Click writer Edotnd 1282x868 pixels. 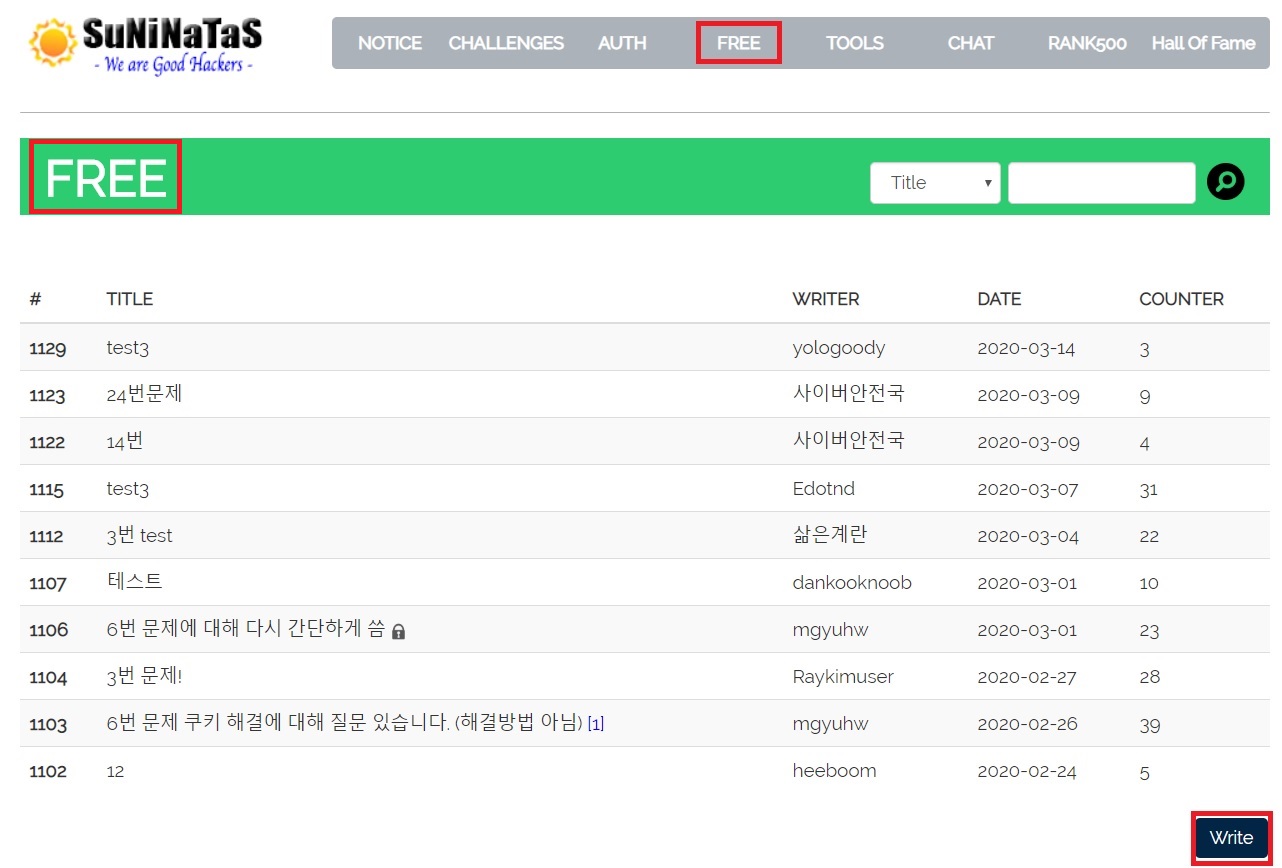point(824,489)
